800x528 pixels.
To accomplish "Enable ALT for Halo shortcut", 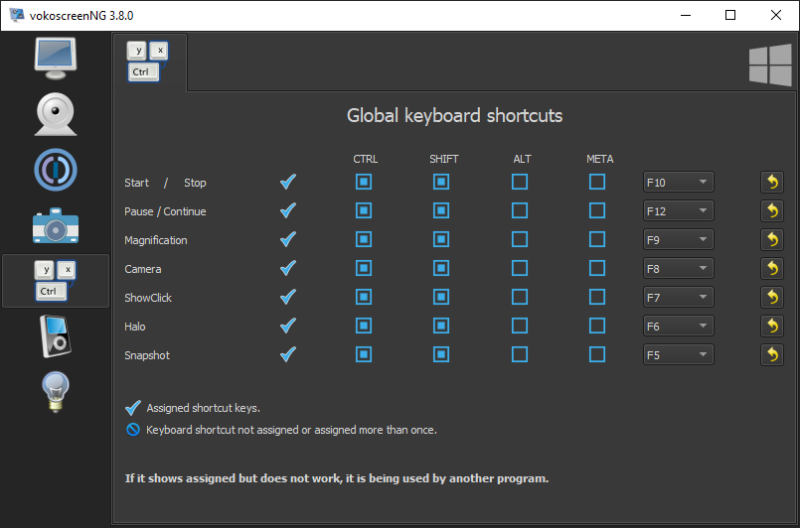I will 520,325.
